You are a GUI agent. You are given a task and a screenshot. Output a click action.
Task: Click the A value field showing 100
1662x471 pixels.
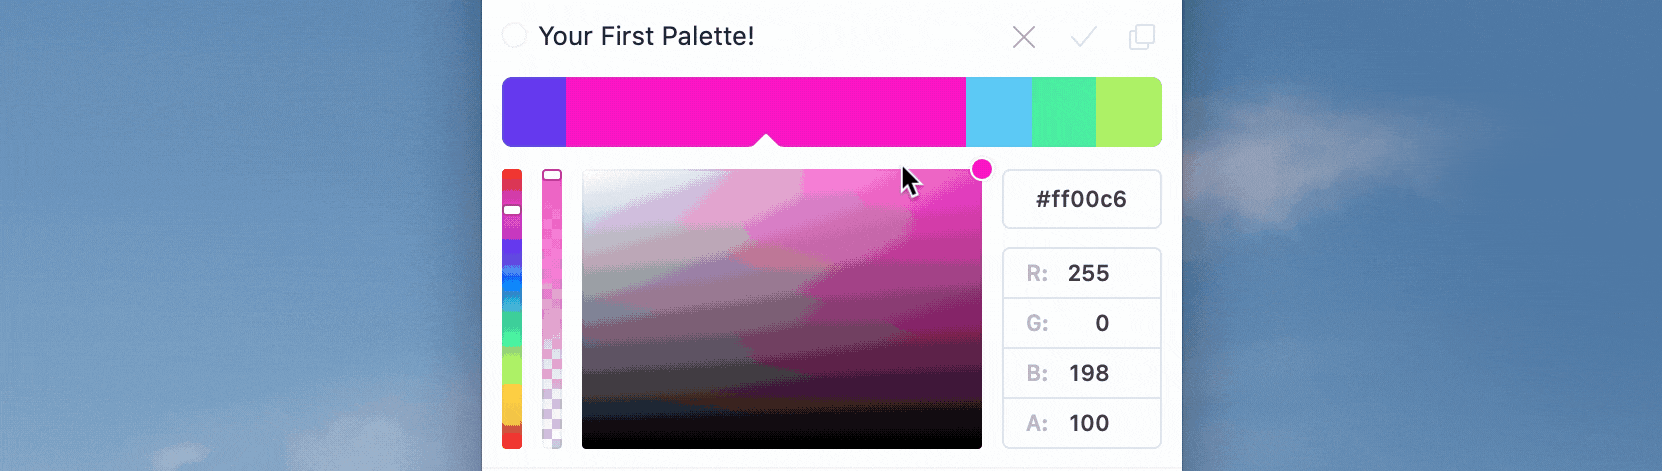(1082, 423)
